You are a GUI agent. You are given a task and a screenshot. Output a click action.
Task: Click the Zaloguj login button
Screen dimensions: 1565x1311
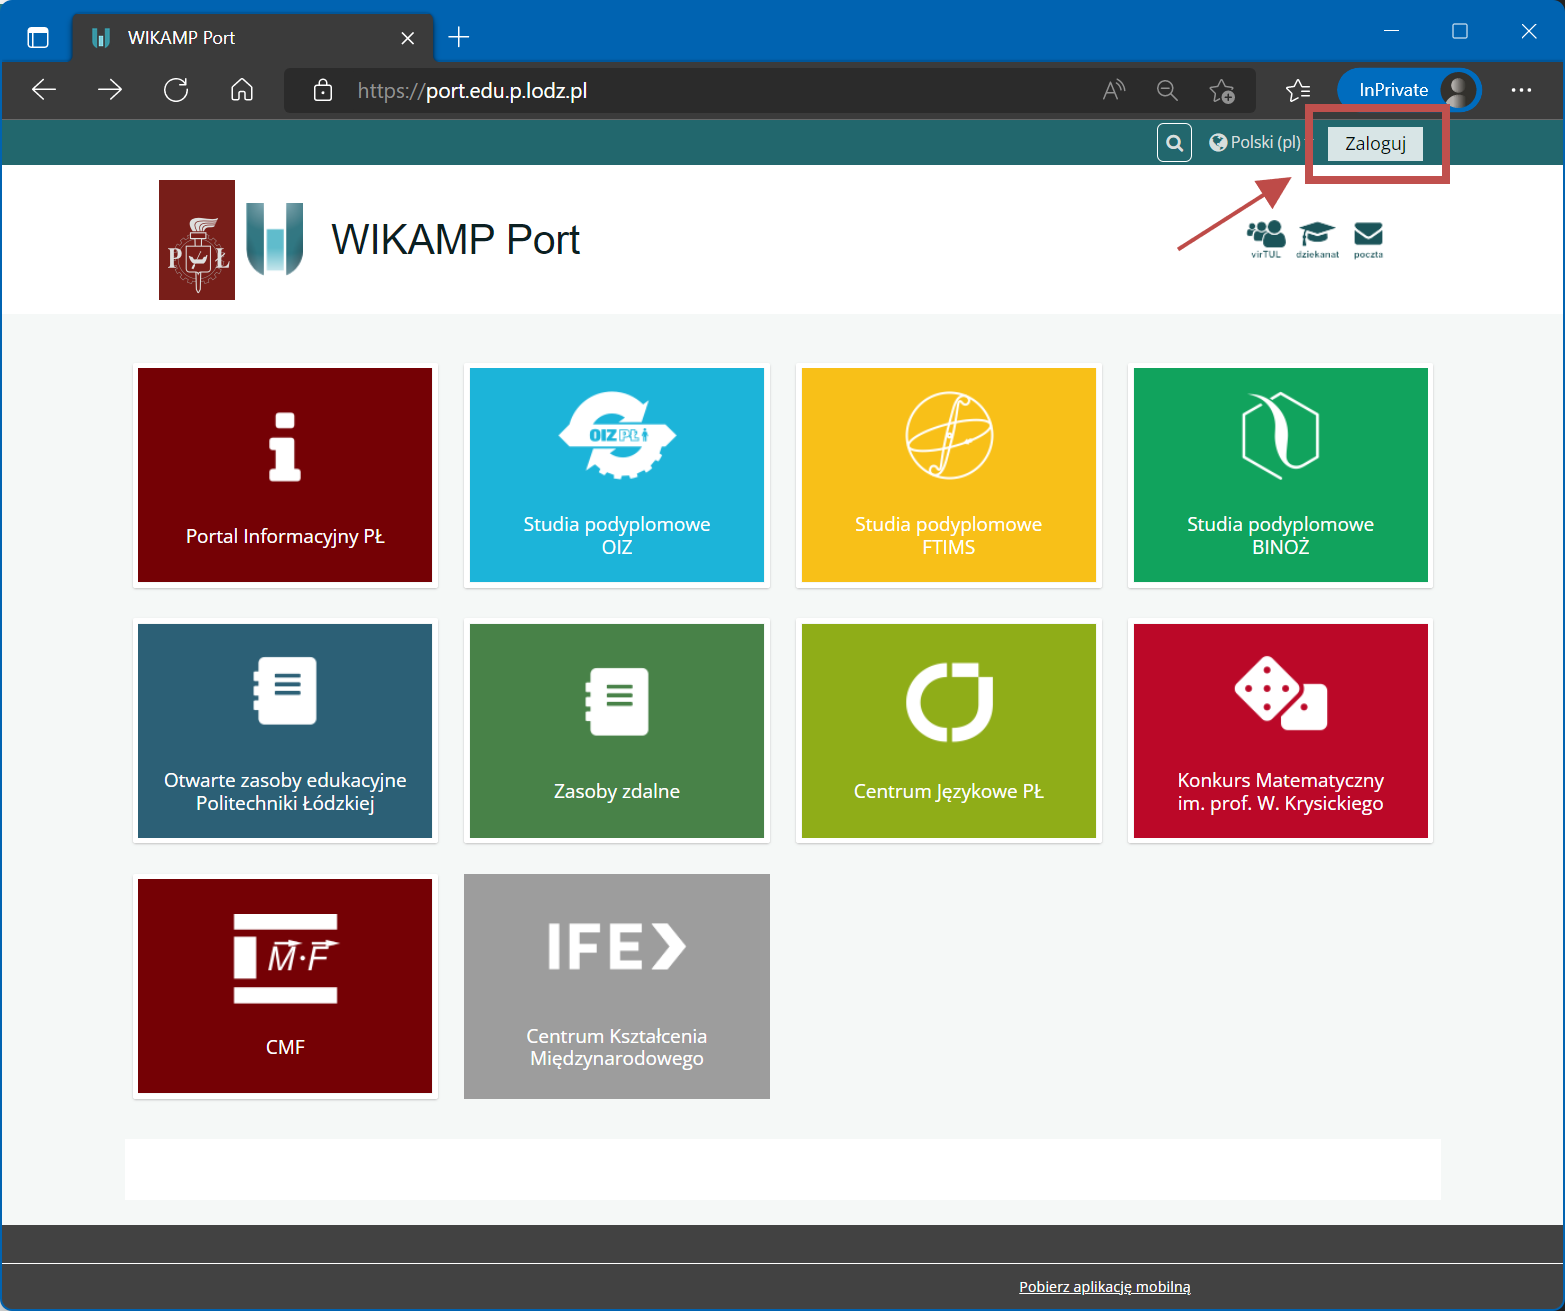1375,143
